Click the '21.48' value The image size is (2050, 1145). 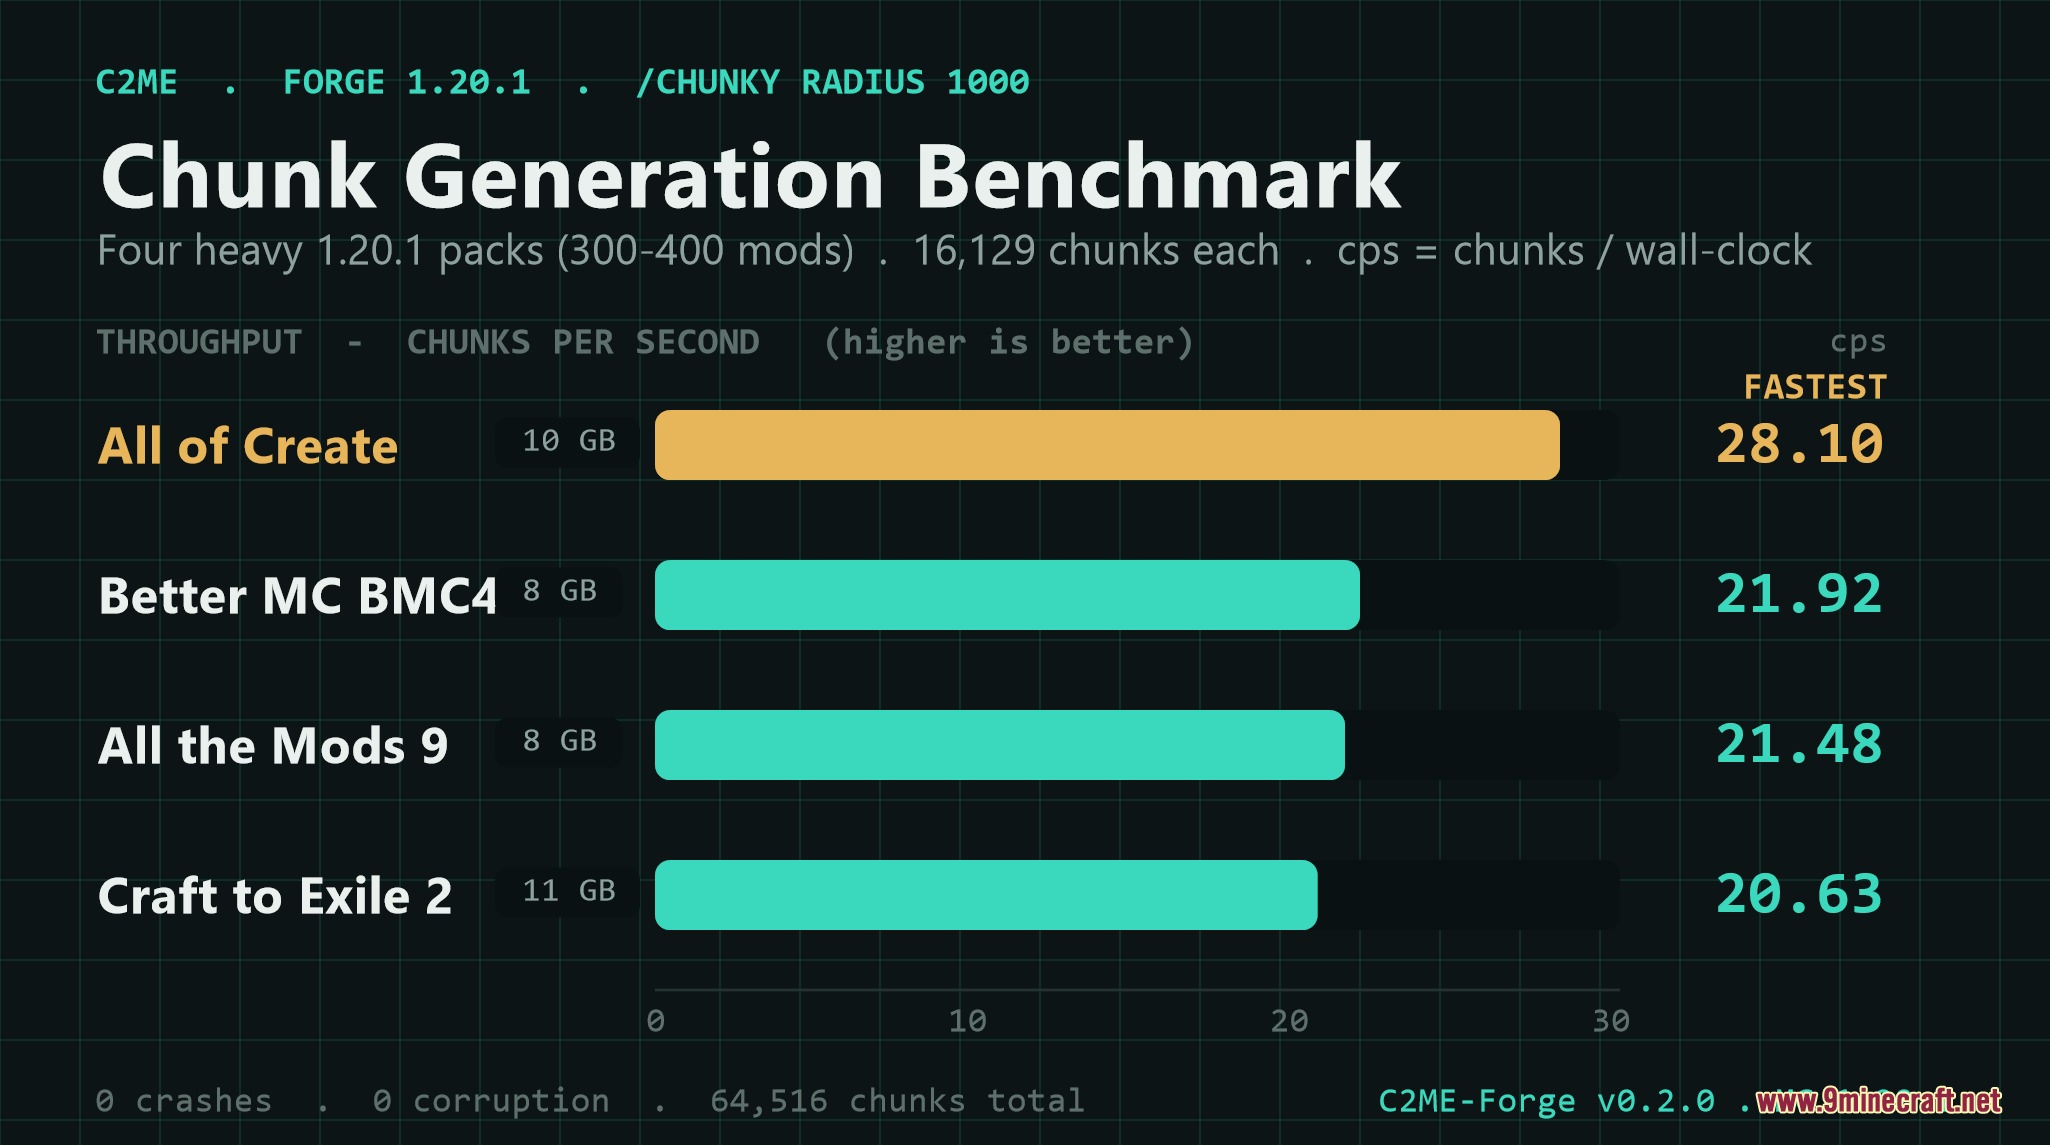point(1799,743)
